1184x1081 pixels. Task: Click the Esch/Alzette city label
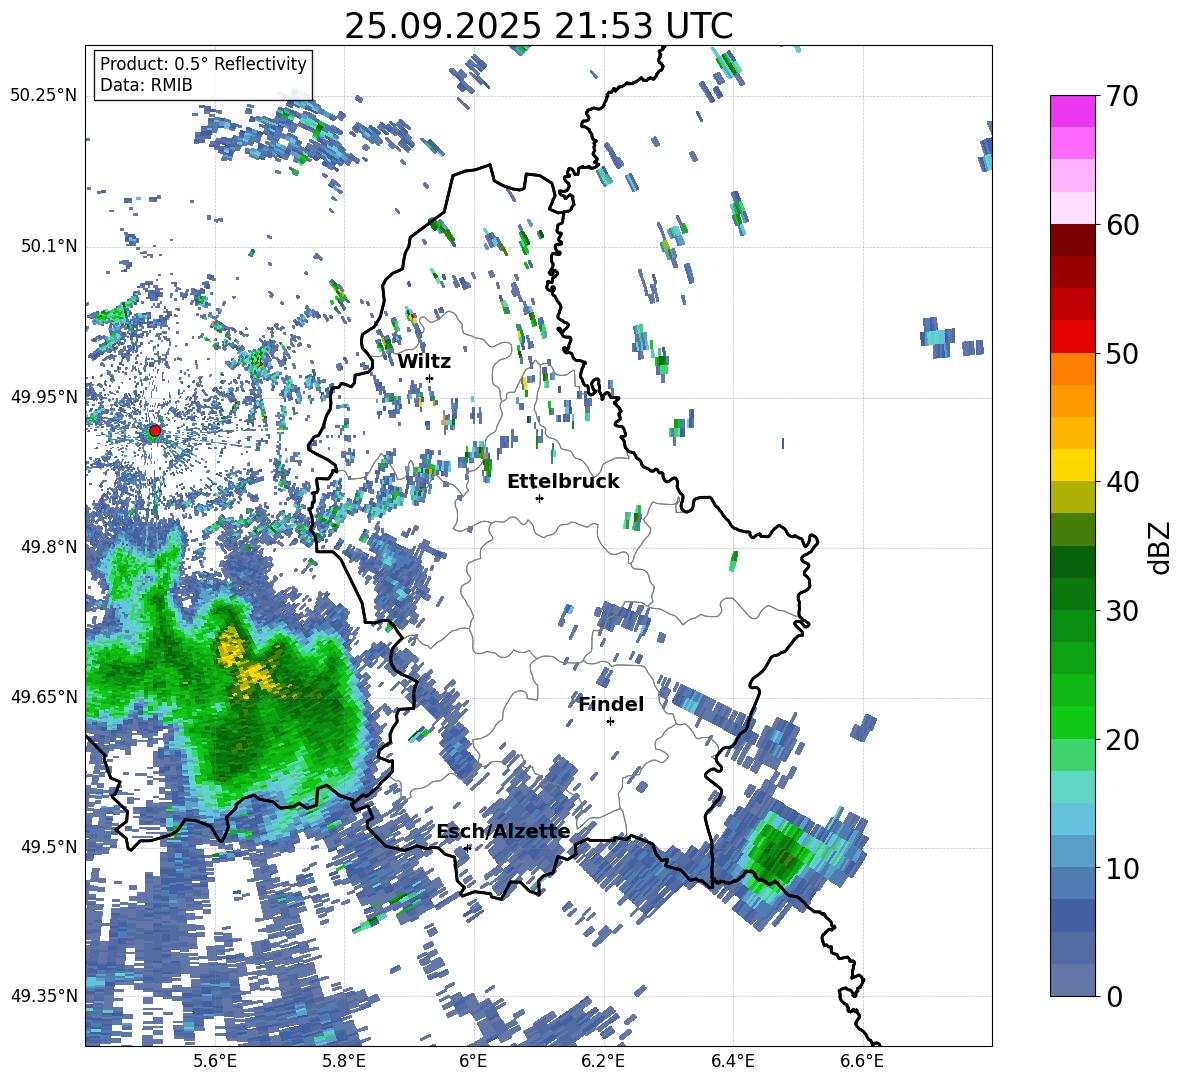[x=503, y=831]
